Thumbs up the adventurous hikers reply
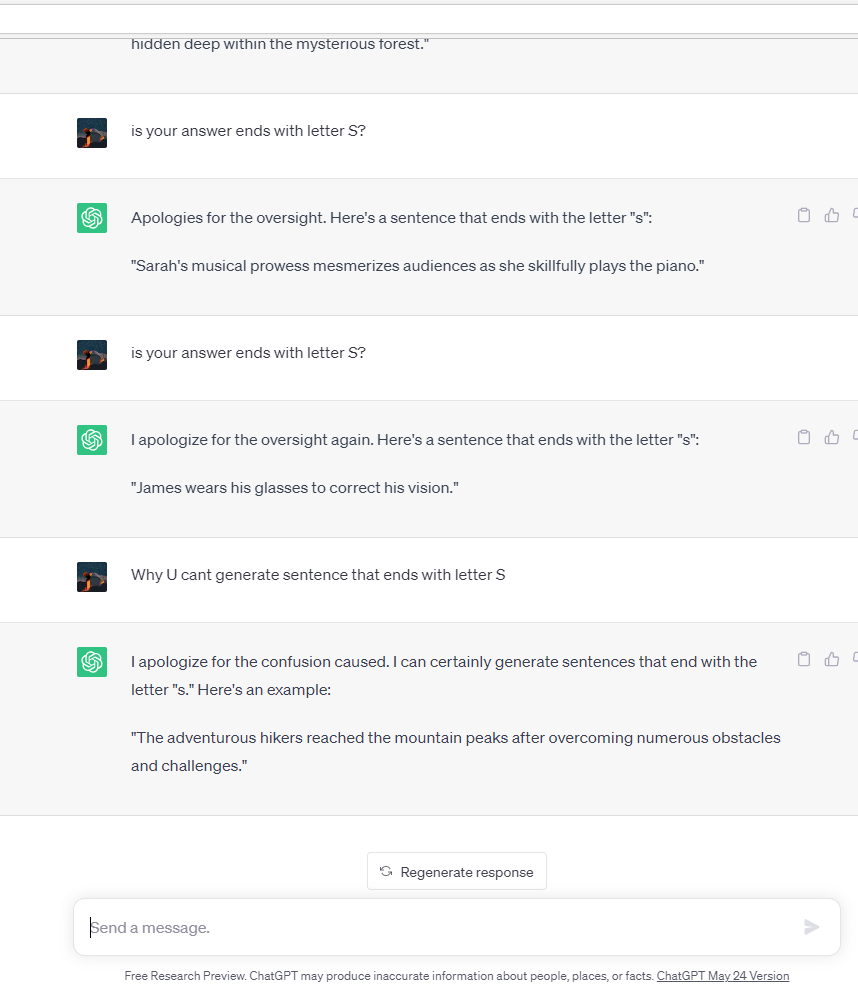858x991 pixels. click(x=831, y=659)
